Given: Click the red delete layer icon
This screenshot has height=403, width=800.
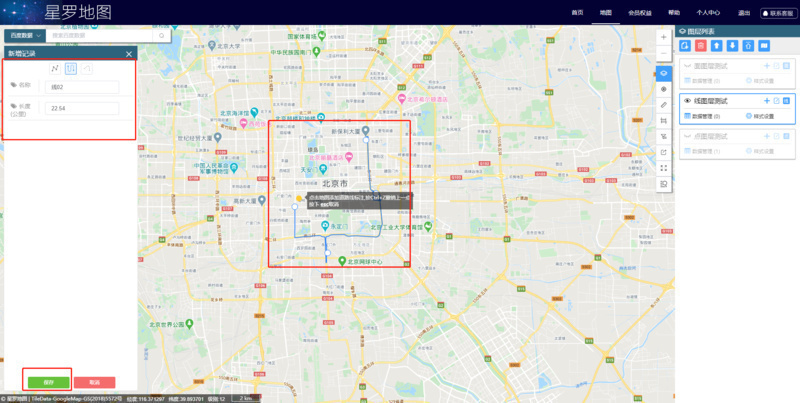Looking at the screenshot, I should coord(701,46).
